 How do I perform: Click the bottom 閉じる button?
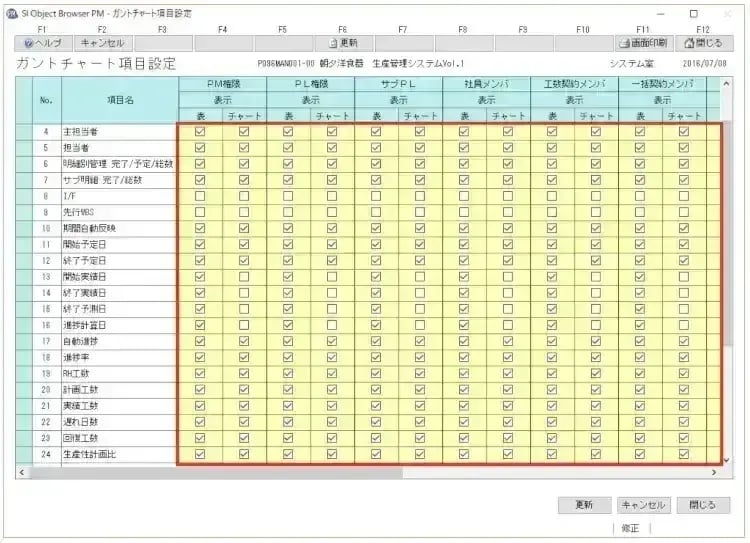point(703,505)
